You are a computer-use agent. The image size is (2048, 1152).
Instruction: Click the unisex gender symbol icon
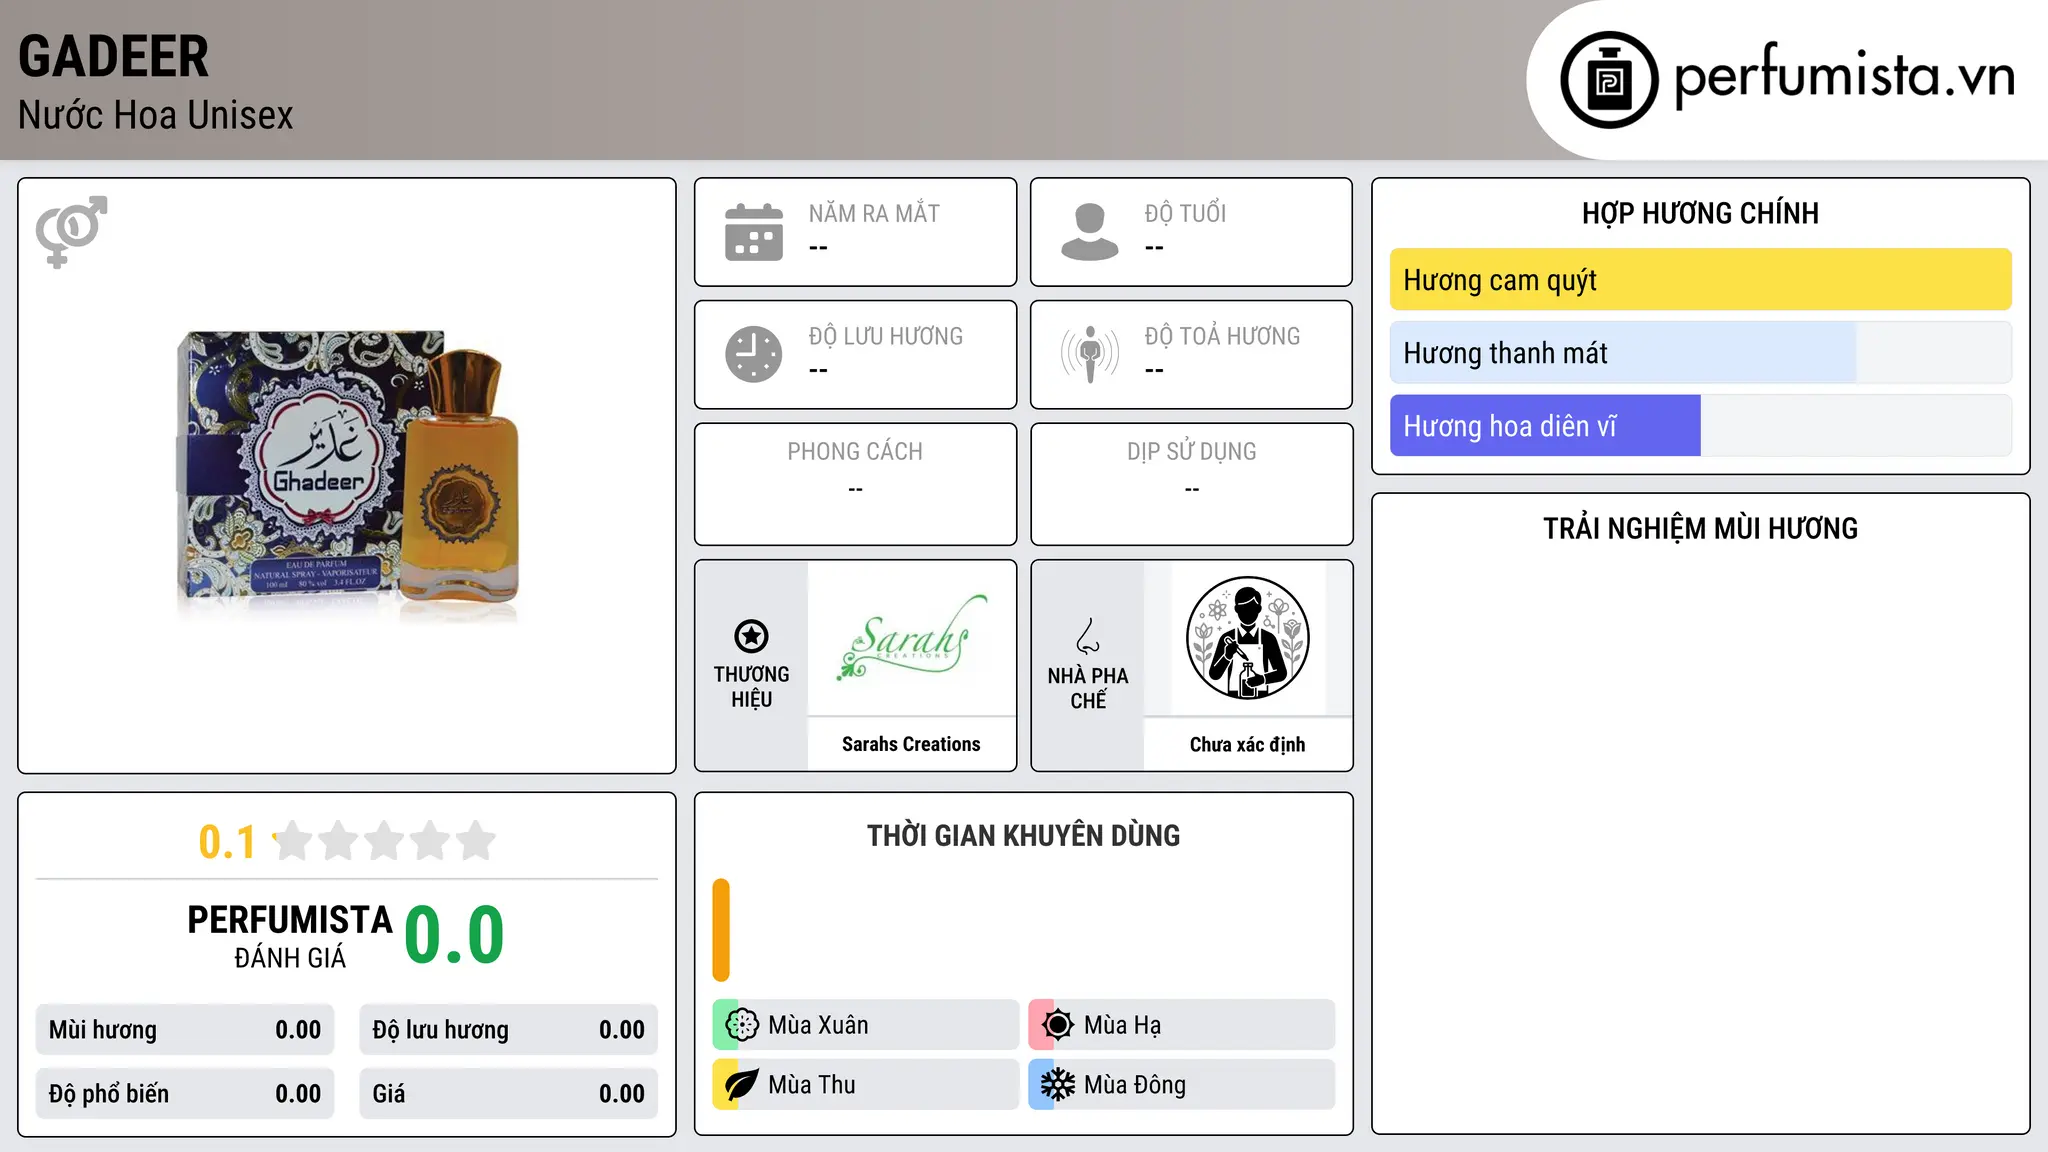point(71,231)
